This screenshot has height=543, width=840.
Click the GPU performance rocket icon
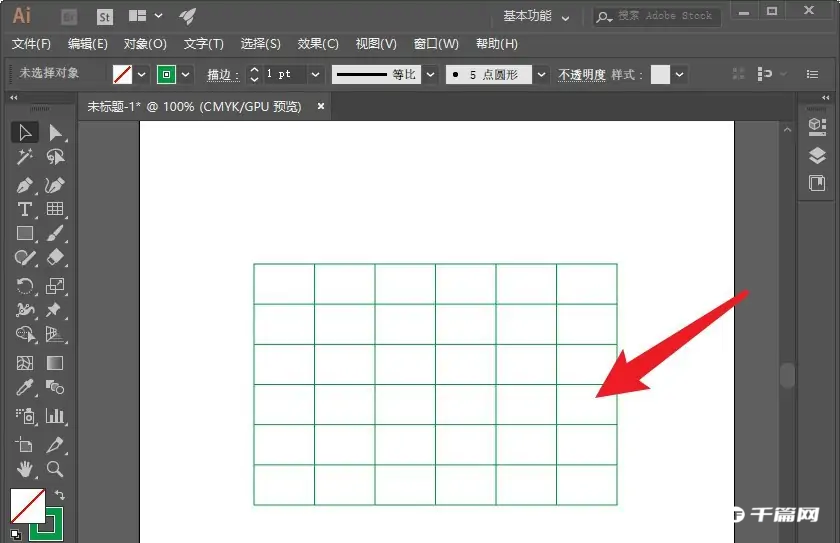point(188,17)
